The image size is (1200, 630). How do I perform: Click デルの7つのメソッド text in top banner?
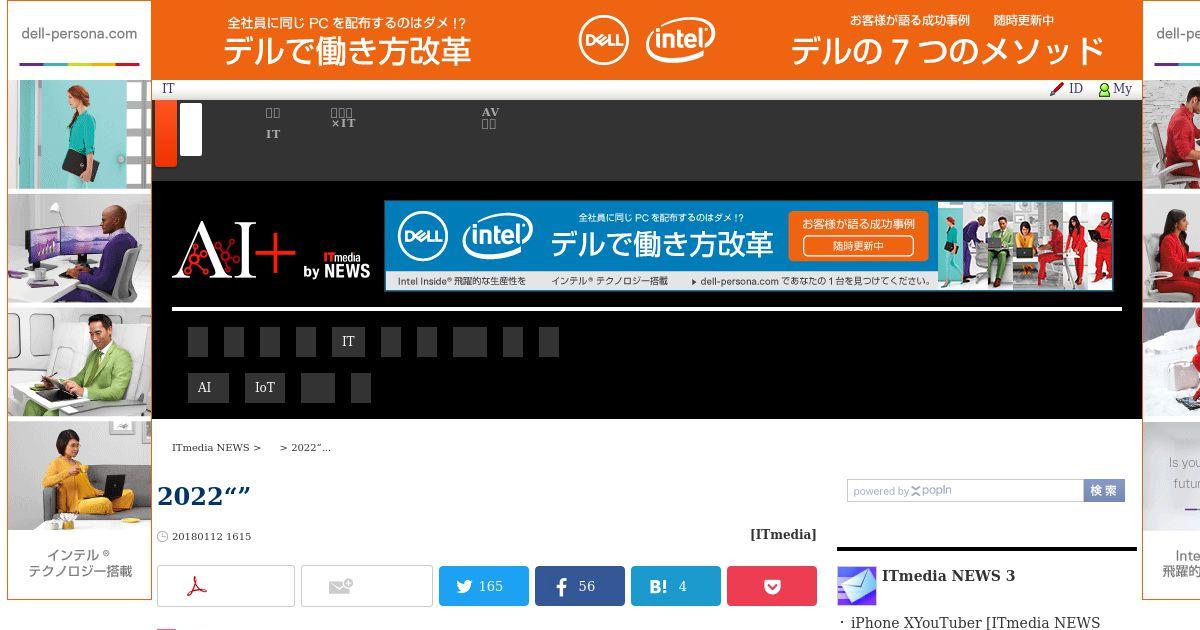click(948, 50)
